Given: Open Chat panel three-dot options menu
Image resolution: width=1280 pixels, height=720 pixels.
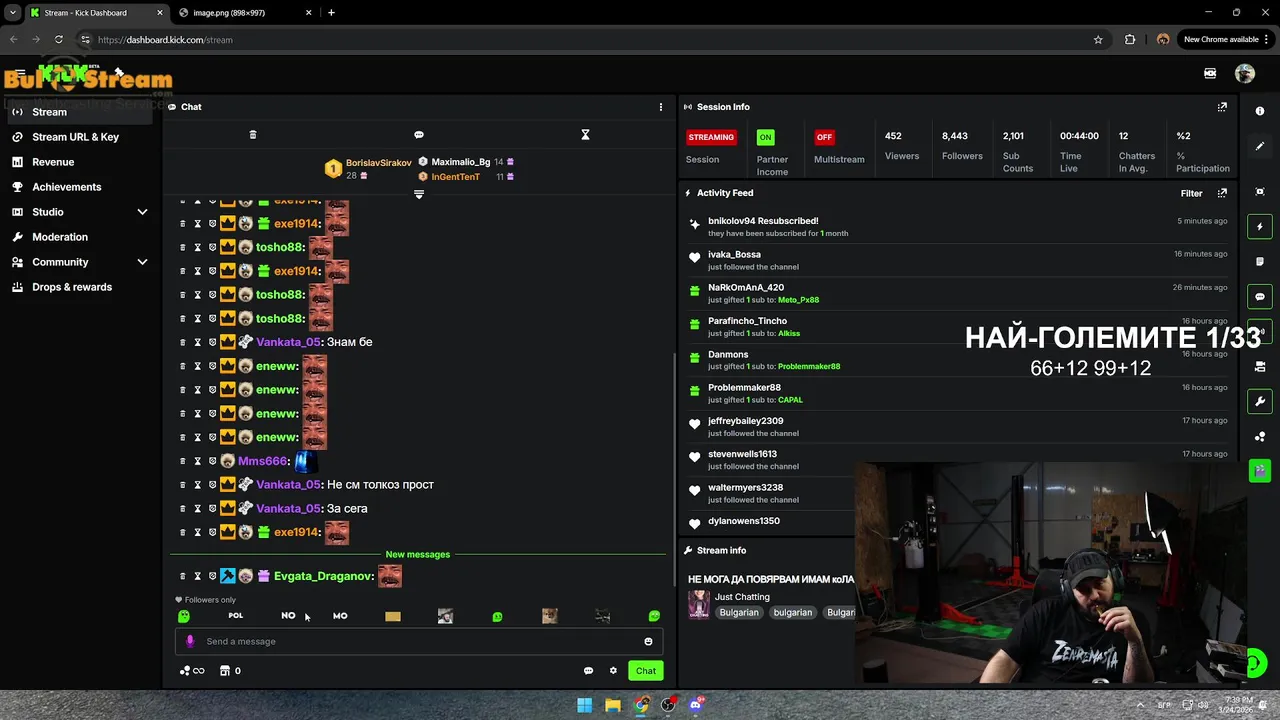Looking at the screenshot, I should (x=660, y=107).
